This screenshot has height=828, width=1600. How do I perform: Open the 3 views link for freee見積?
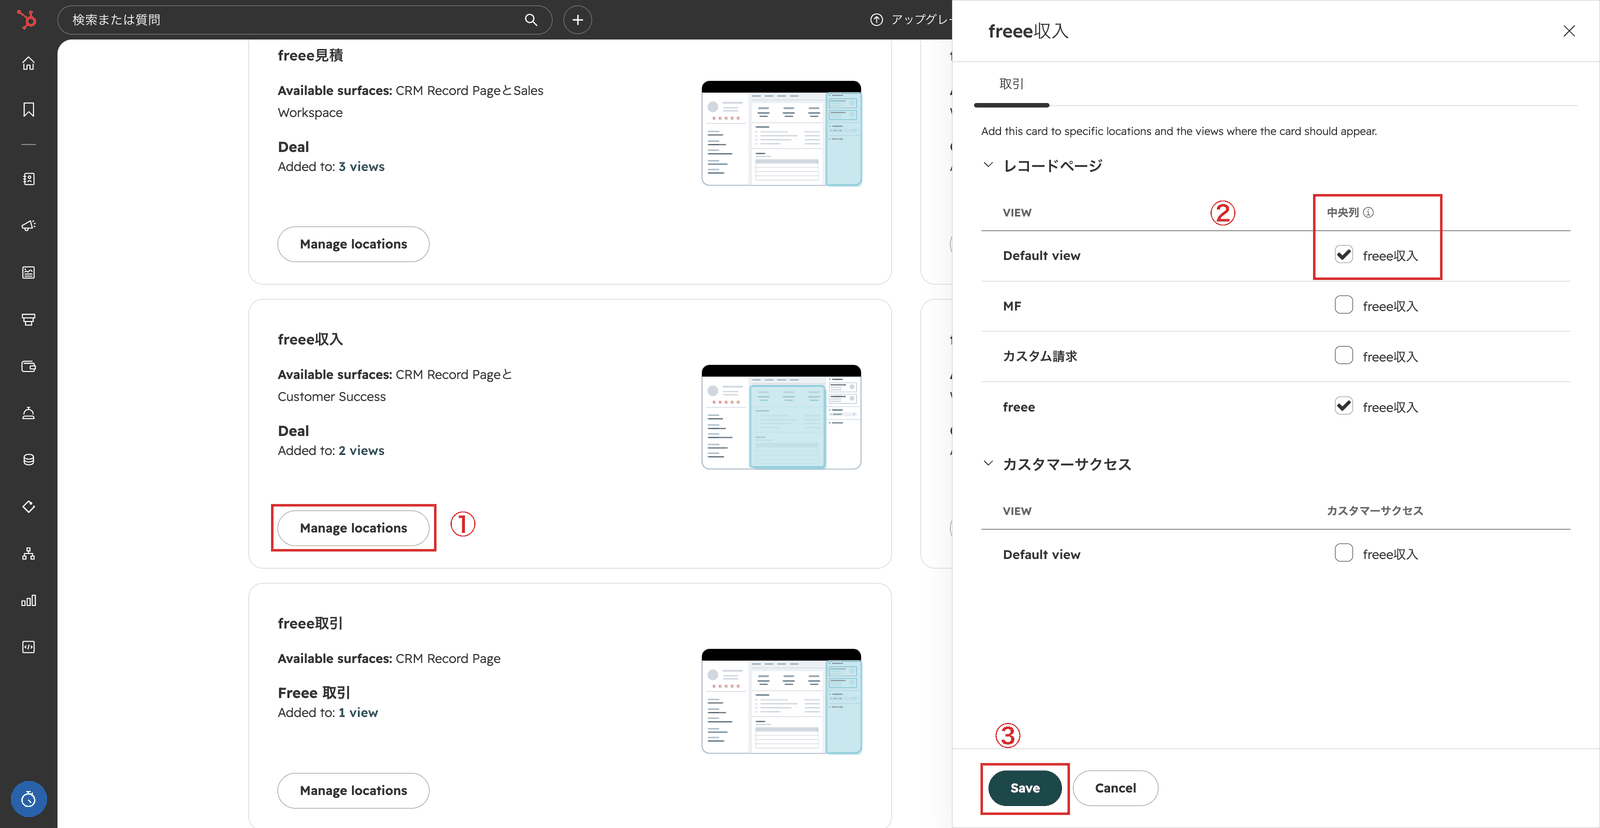click(x=361, y=167)
